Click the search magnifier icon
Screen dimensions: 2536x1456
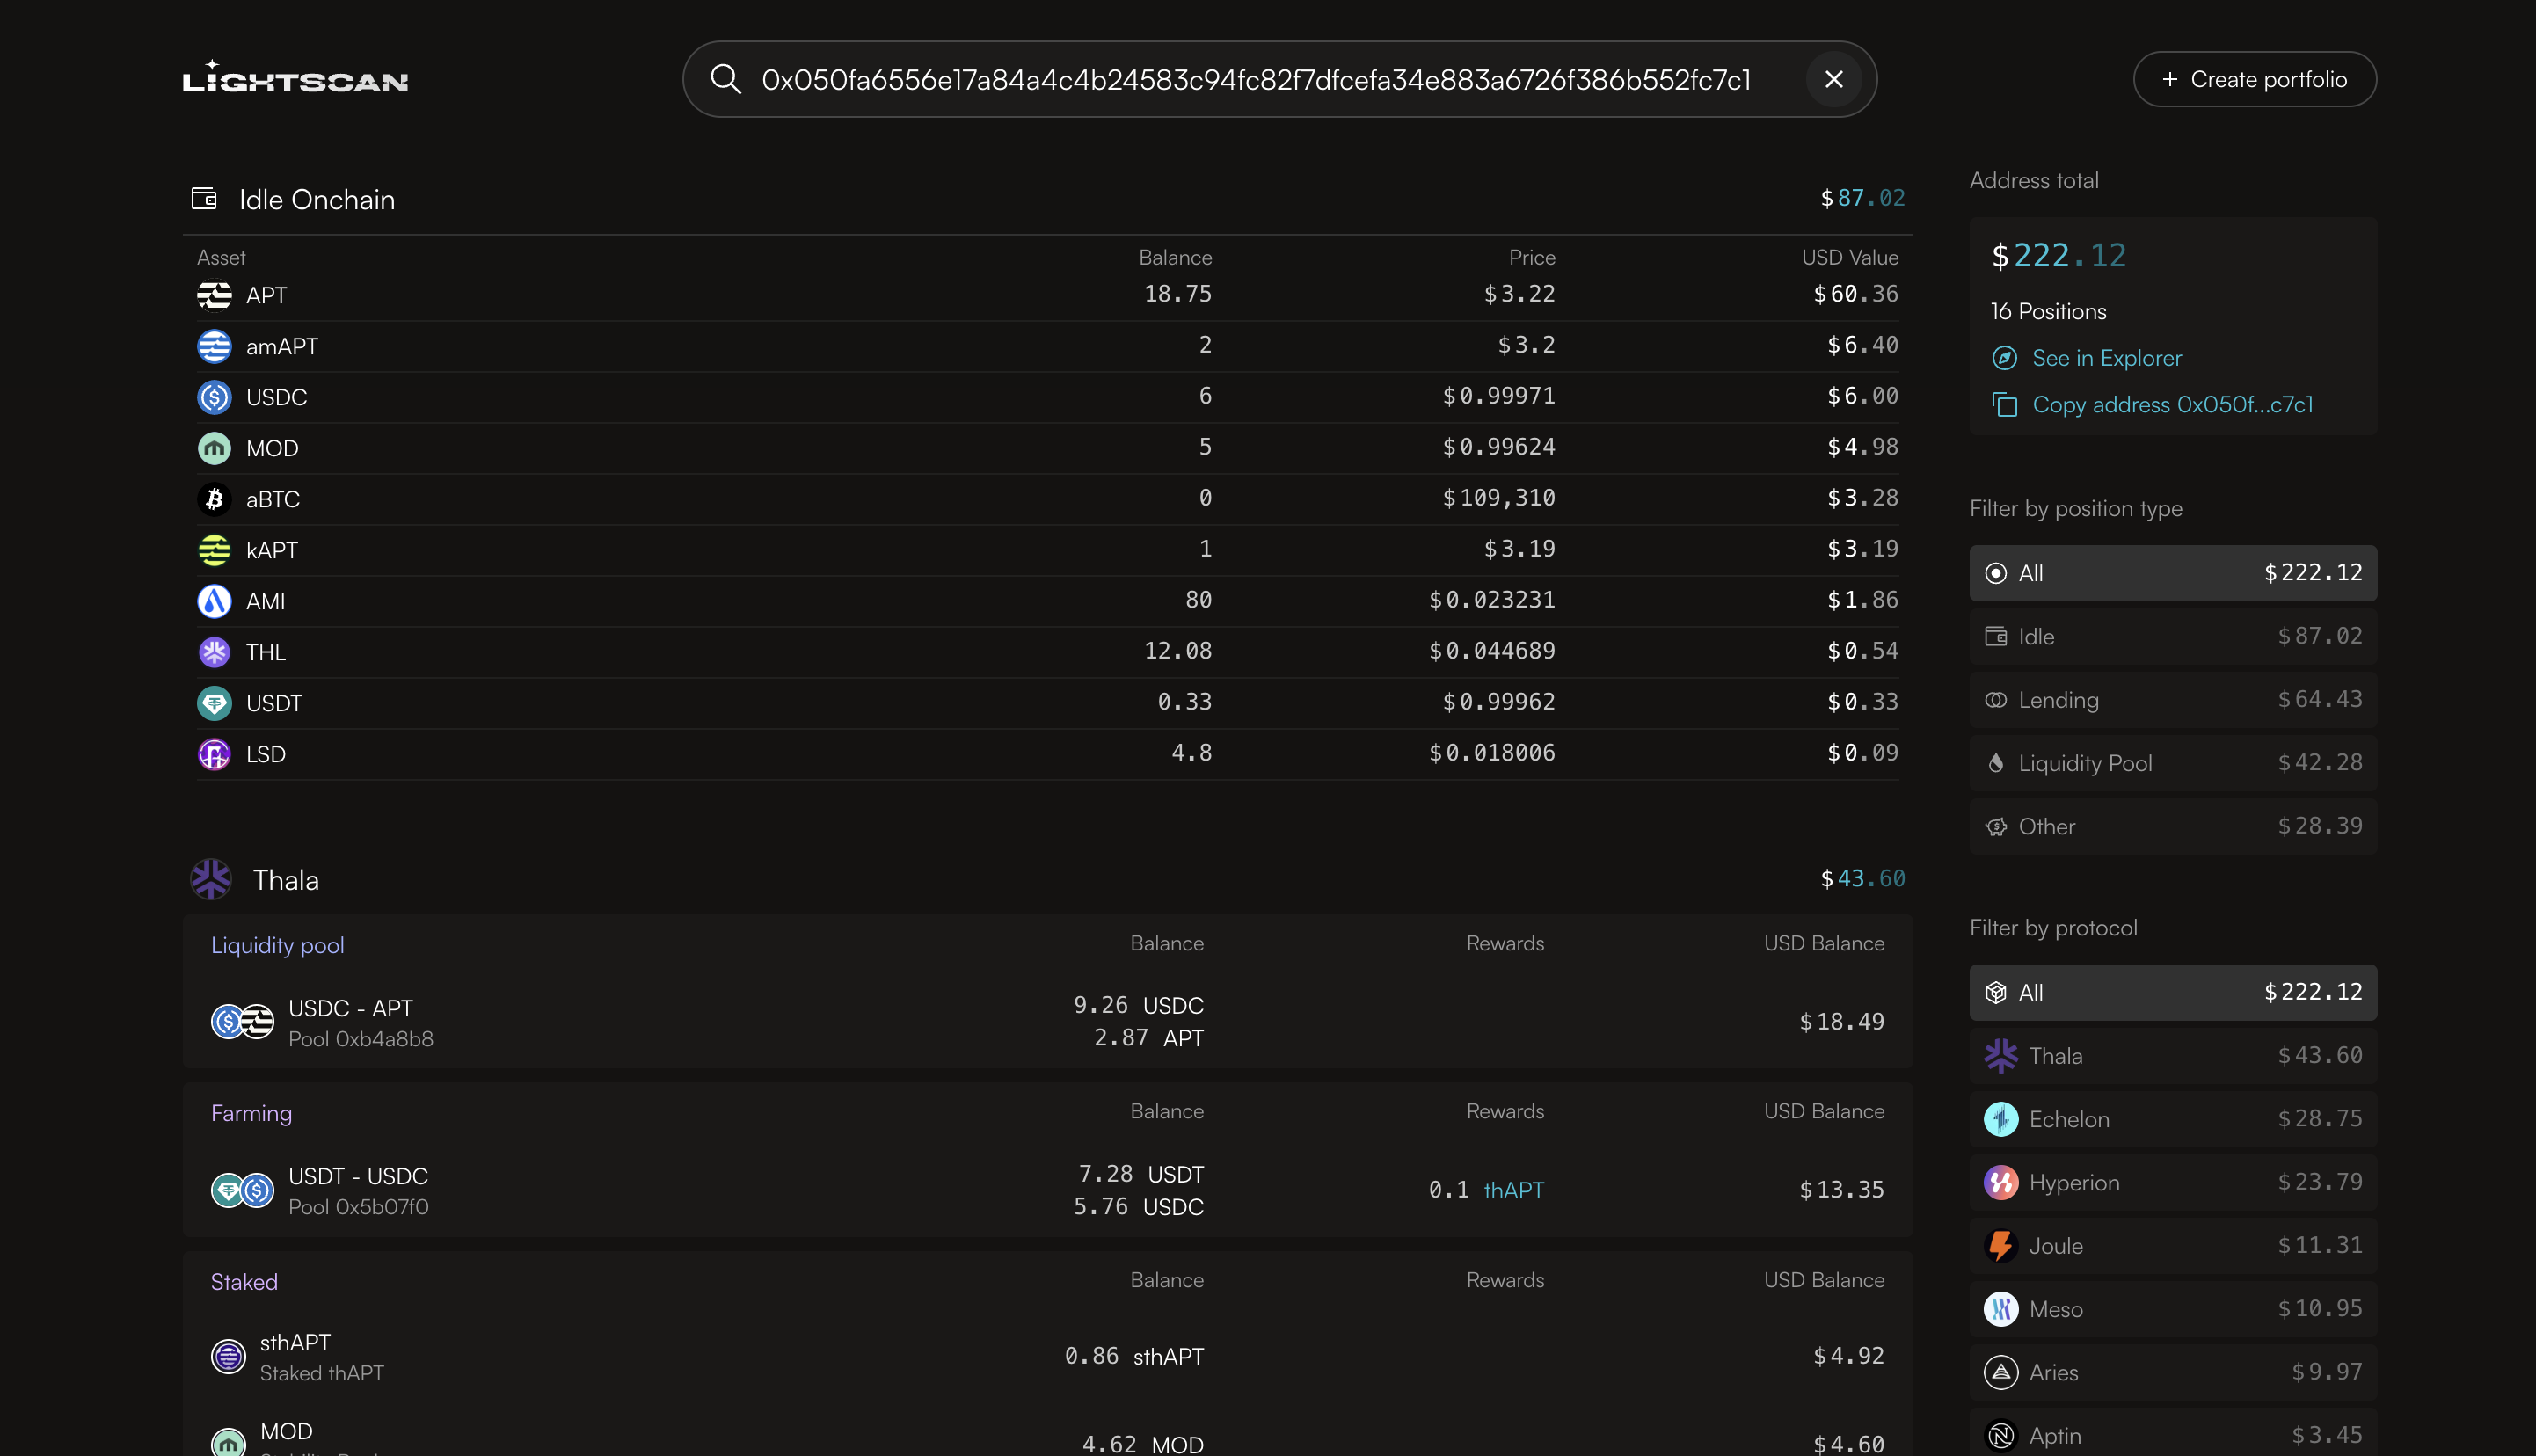pyautogui.click(x=726, y=79)
